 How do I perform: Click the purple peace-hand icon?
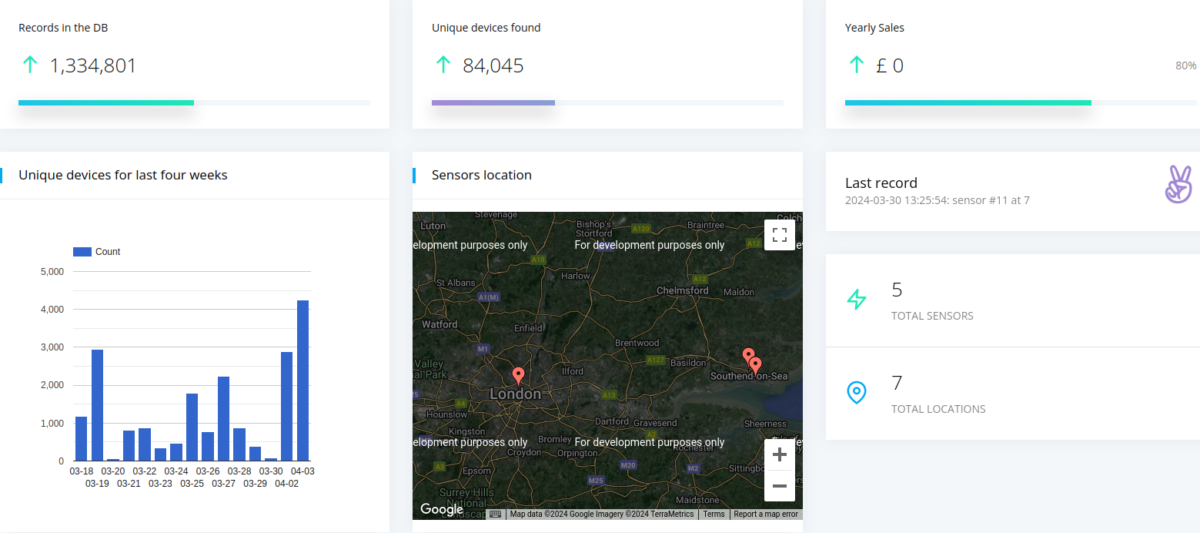pos(1179,185)
